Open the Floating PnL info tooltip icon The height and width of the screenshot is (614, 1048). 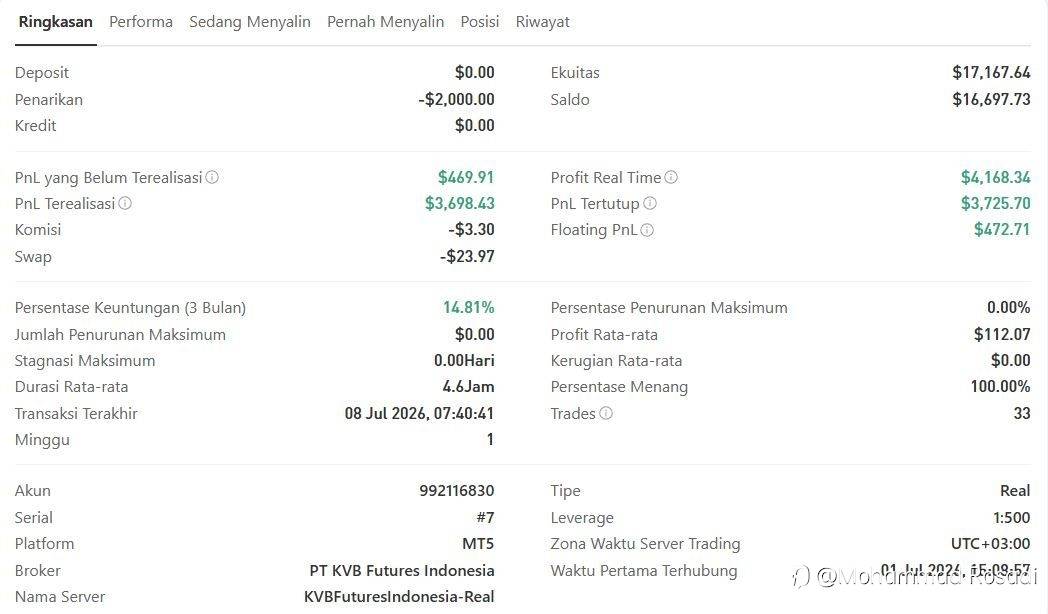coord(647,230)
